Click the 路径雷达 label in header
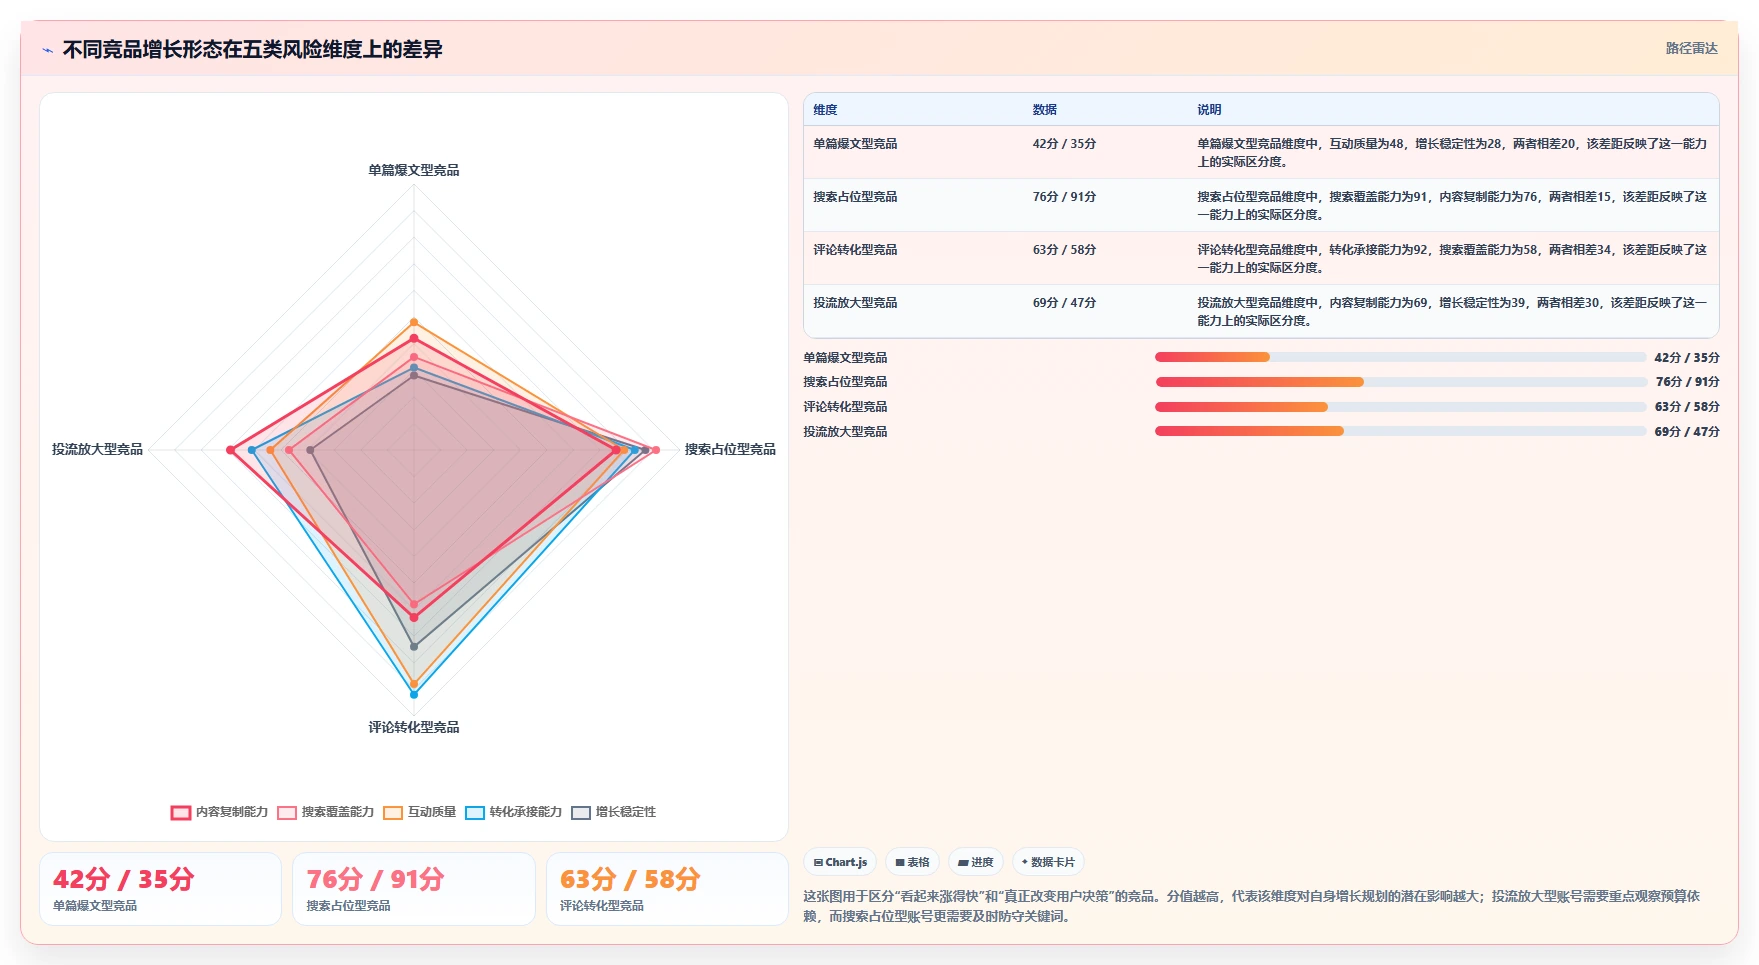The height and width of the screenshot is (965, 1759). [1691, 48]
